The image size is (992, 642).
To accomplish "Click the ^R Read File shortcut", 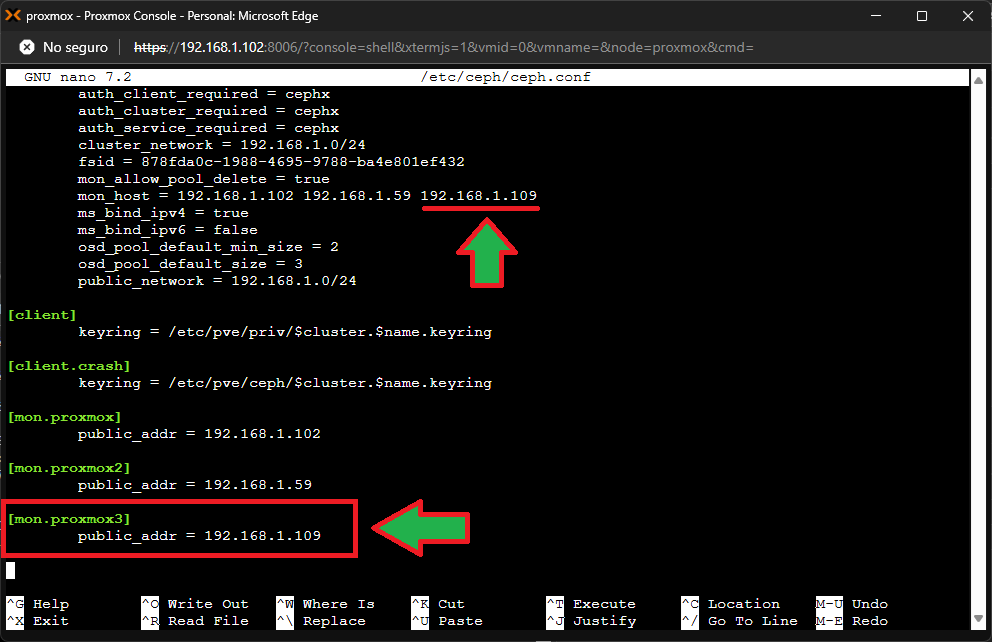I will pos(195,621).
